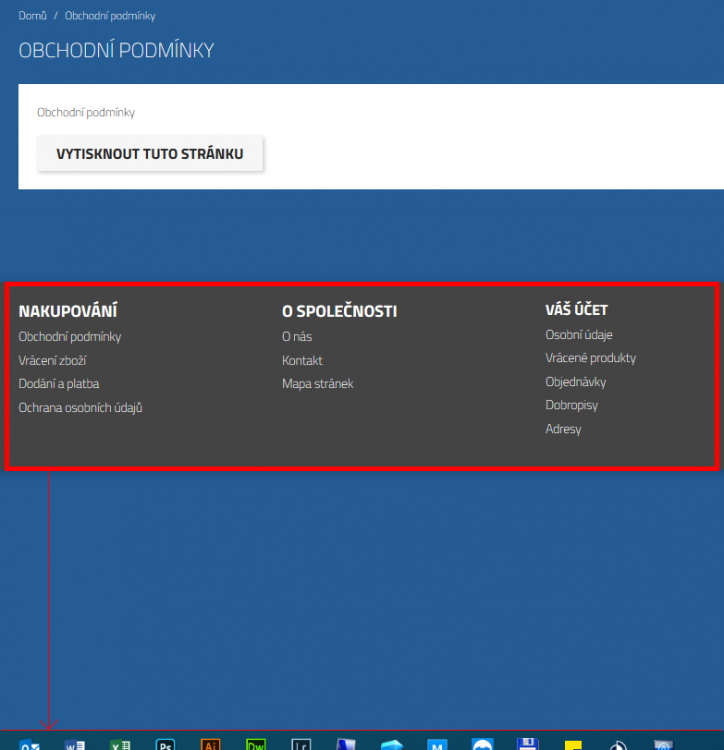724x750 pixels.
Task: Go to the Domů breadcrumb link
Action: 33,16
